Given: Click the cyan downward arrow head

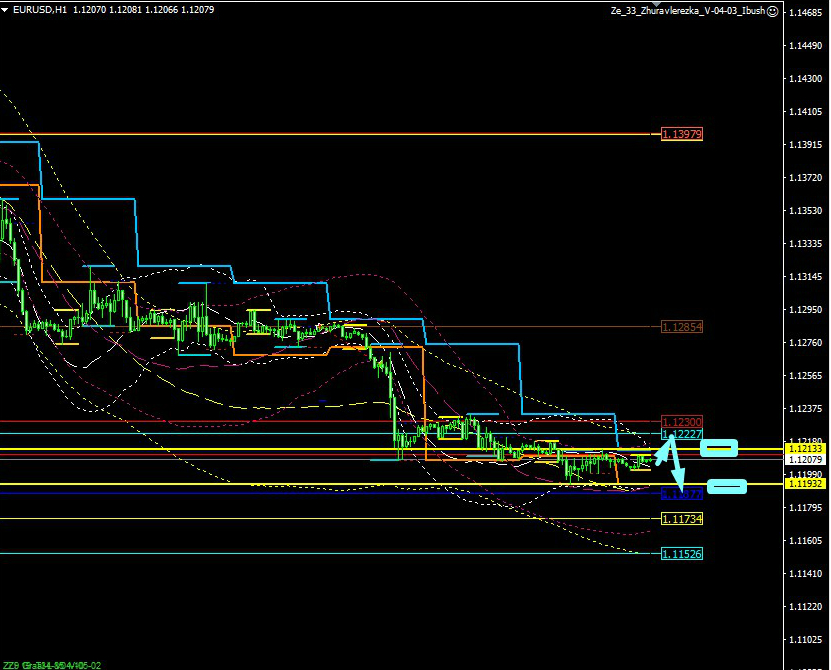Looking at the screenshot, I should tap(681, 486).
